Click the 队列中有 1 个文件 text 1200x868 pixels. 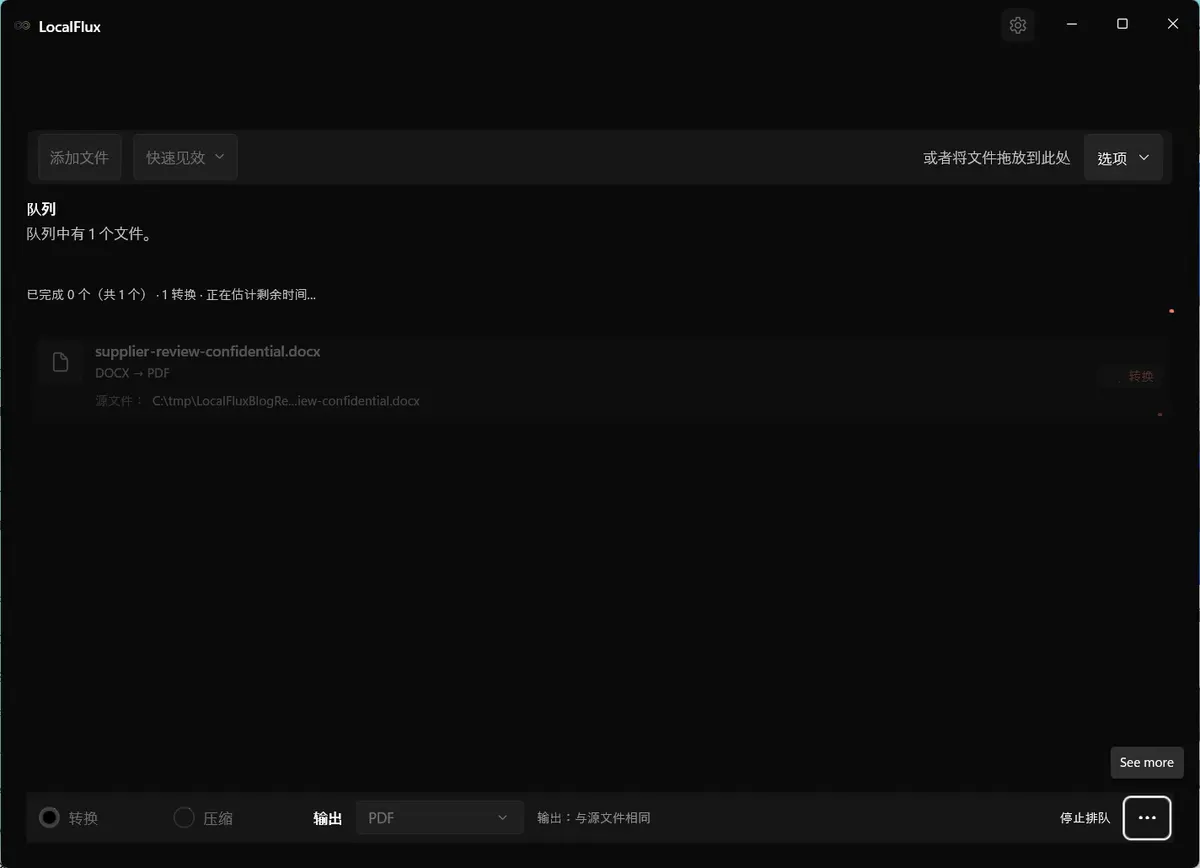pyautogui.click(x=89, y=234)
